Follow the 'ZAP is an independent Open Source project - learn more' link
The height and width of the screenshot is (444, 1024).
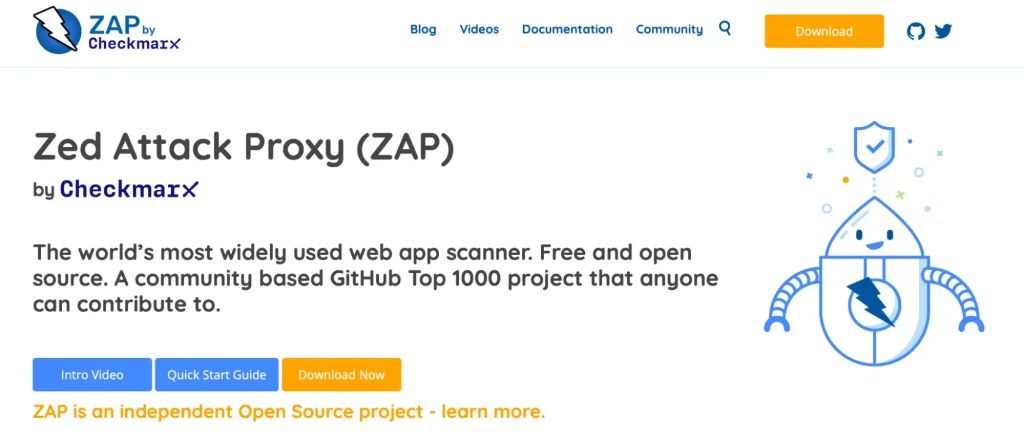pos(289,412)
